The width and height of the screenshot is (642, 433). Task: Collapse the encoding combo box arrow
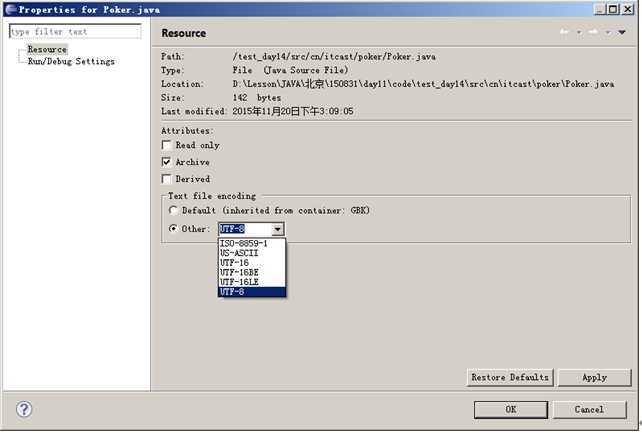pyautogui.click(x=278, y=229)
